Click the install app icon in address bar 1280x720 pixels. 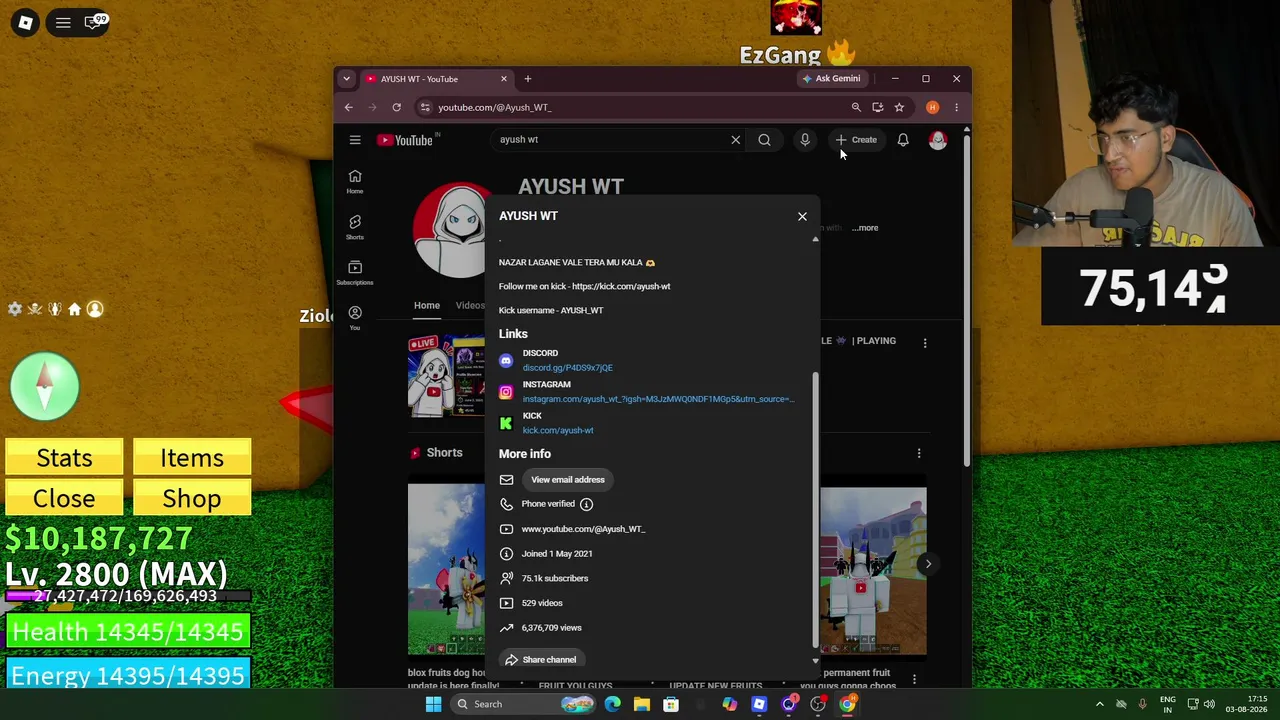(878, 107)
